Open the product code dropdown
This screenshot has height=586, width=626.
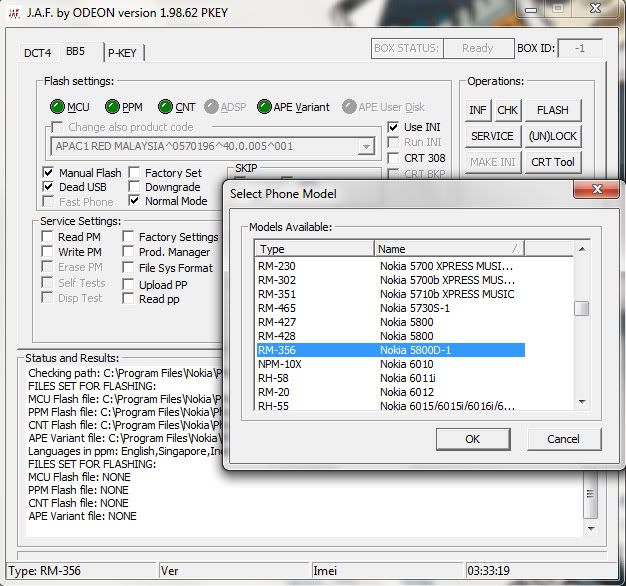(x=366, y=146)
